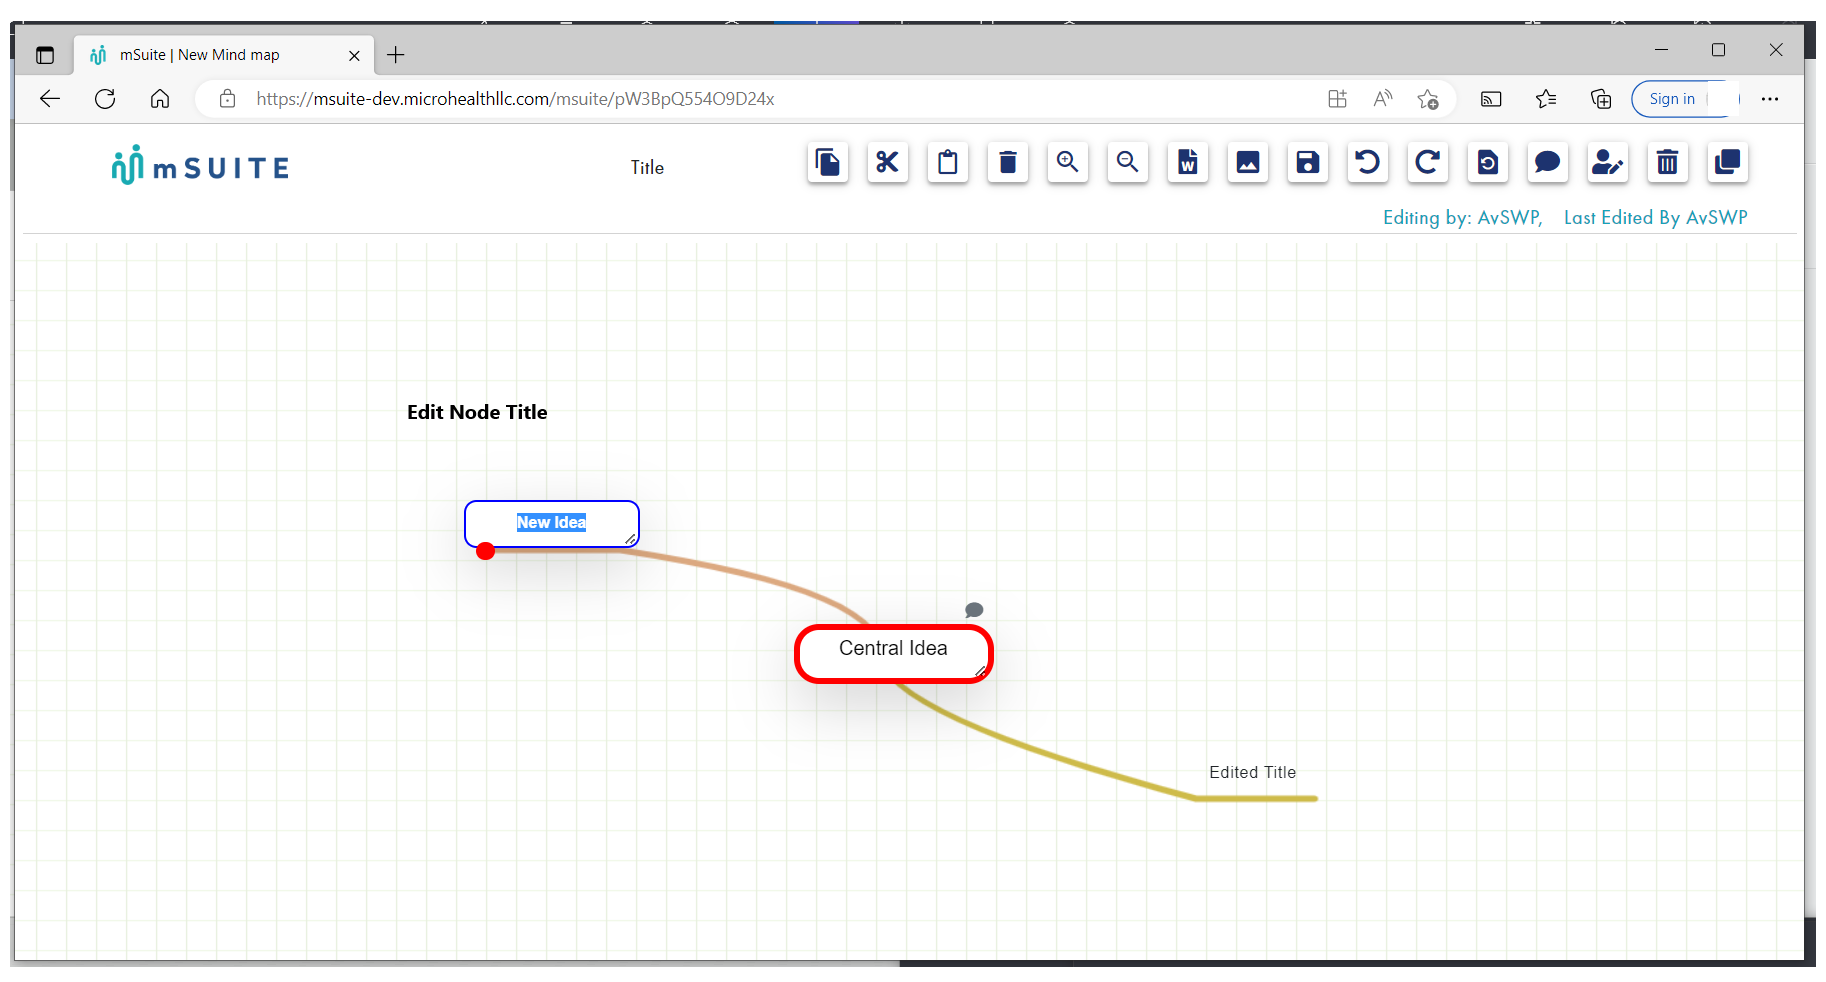Image resolution: width=1826 pixels, height=982 pixels.
Task: Click the Copy icon in the toolbar
Action: click(x=828, y=163)
